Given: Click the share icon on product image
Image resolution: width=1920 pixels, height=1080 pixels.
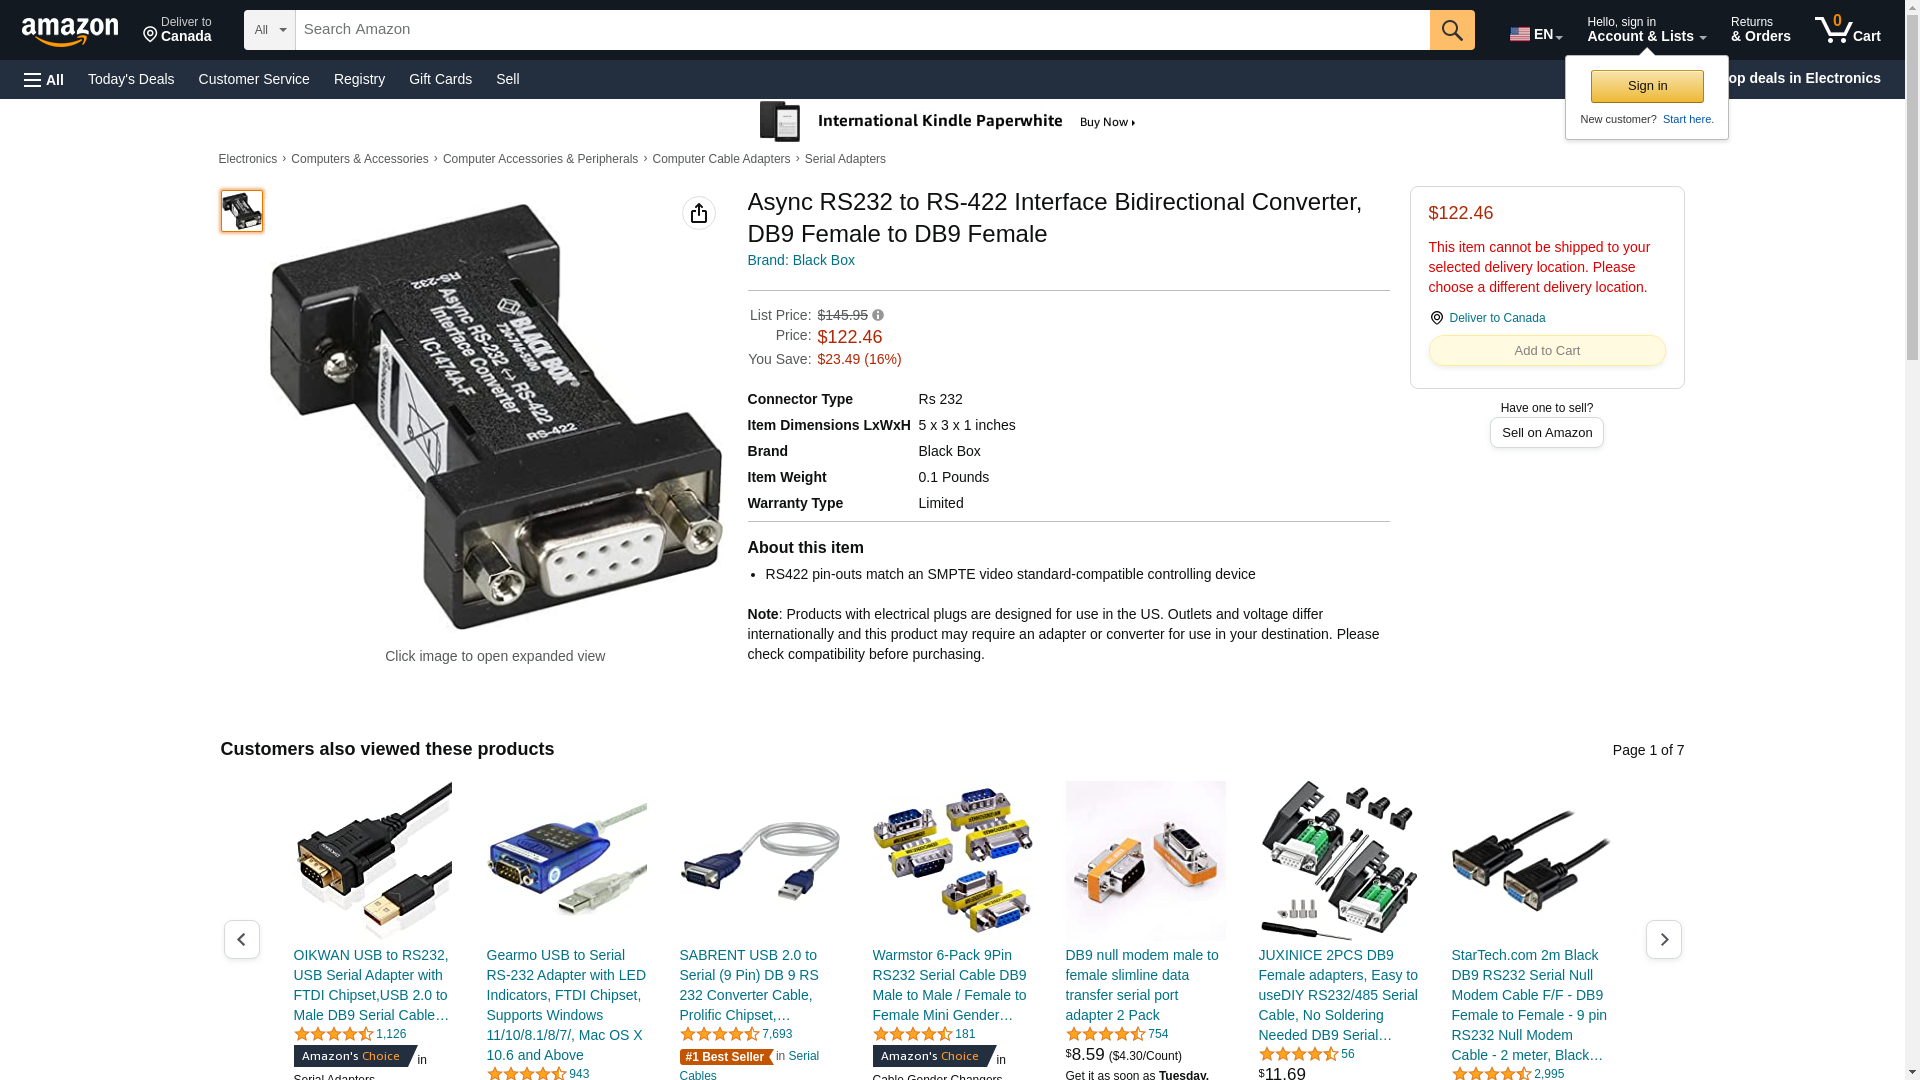Looking at the screenshot, I should [x=699, y=213].
